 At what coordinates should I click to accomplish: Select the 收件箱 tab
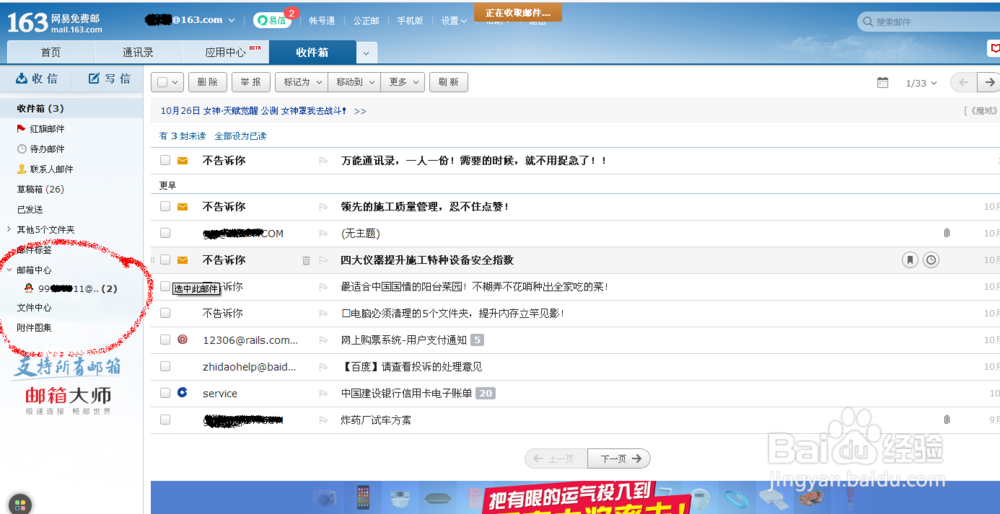(312, 52)
